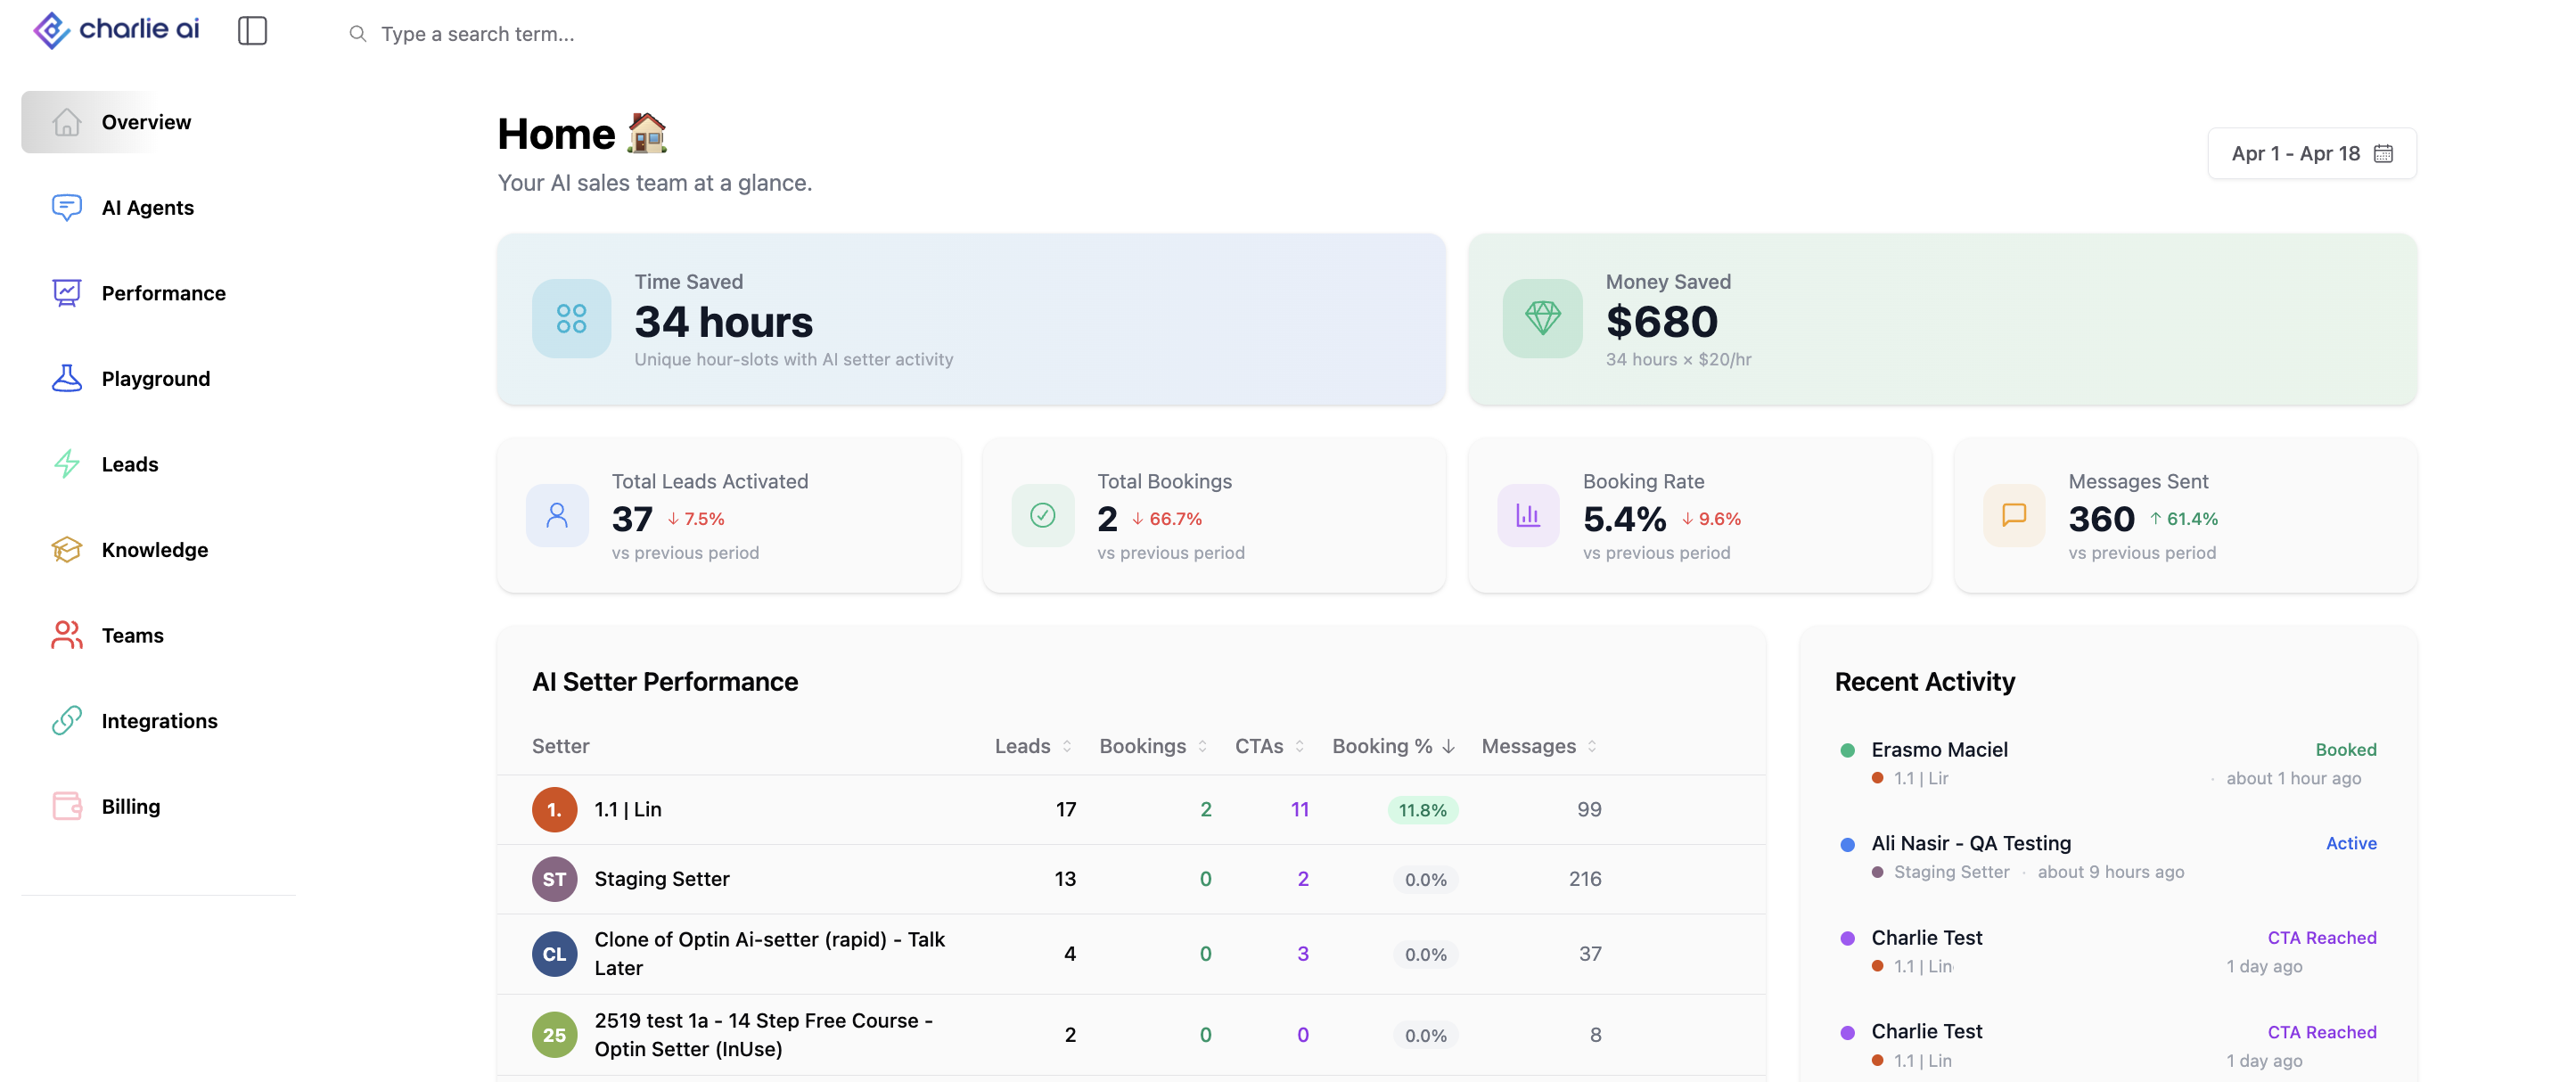The height and width of the screenshot is (1082, 2576).
Task: Open the Apr 1 - Apr 18 date picker
Action: (2311, 153)
